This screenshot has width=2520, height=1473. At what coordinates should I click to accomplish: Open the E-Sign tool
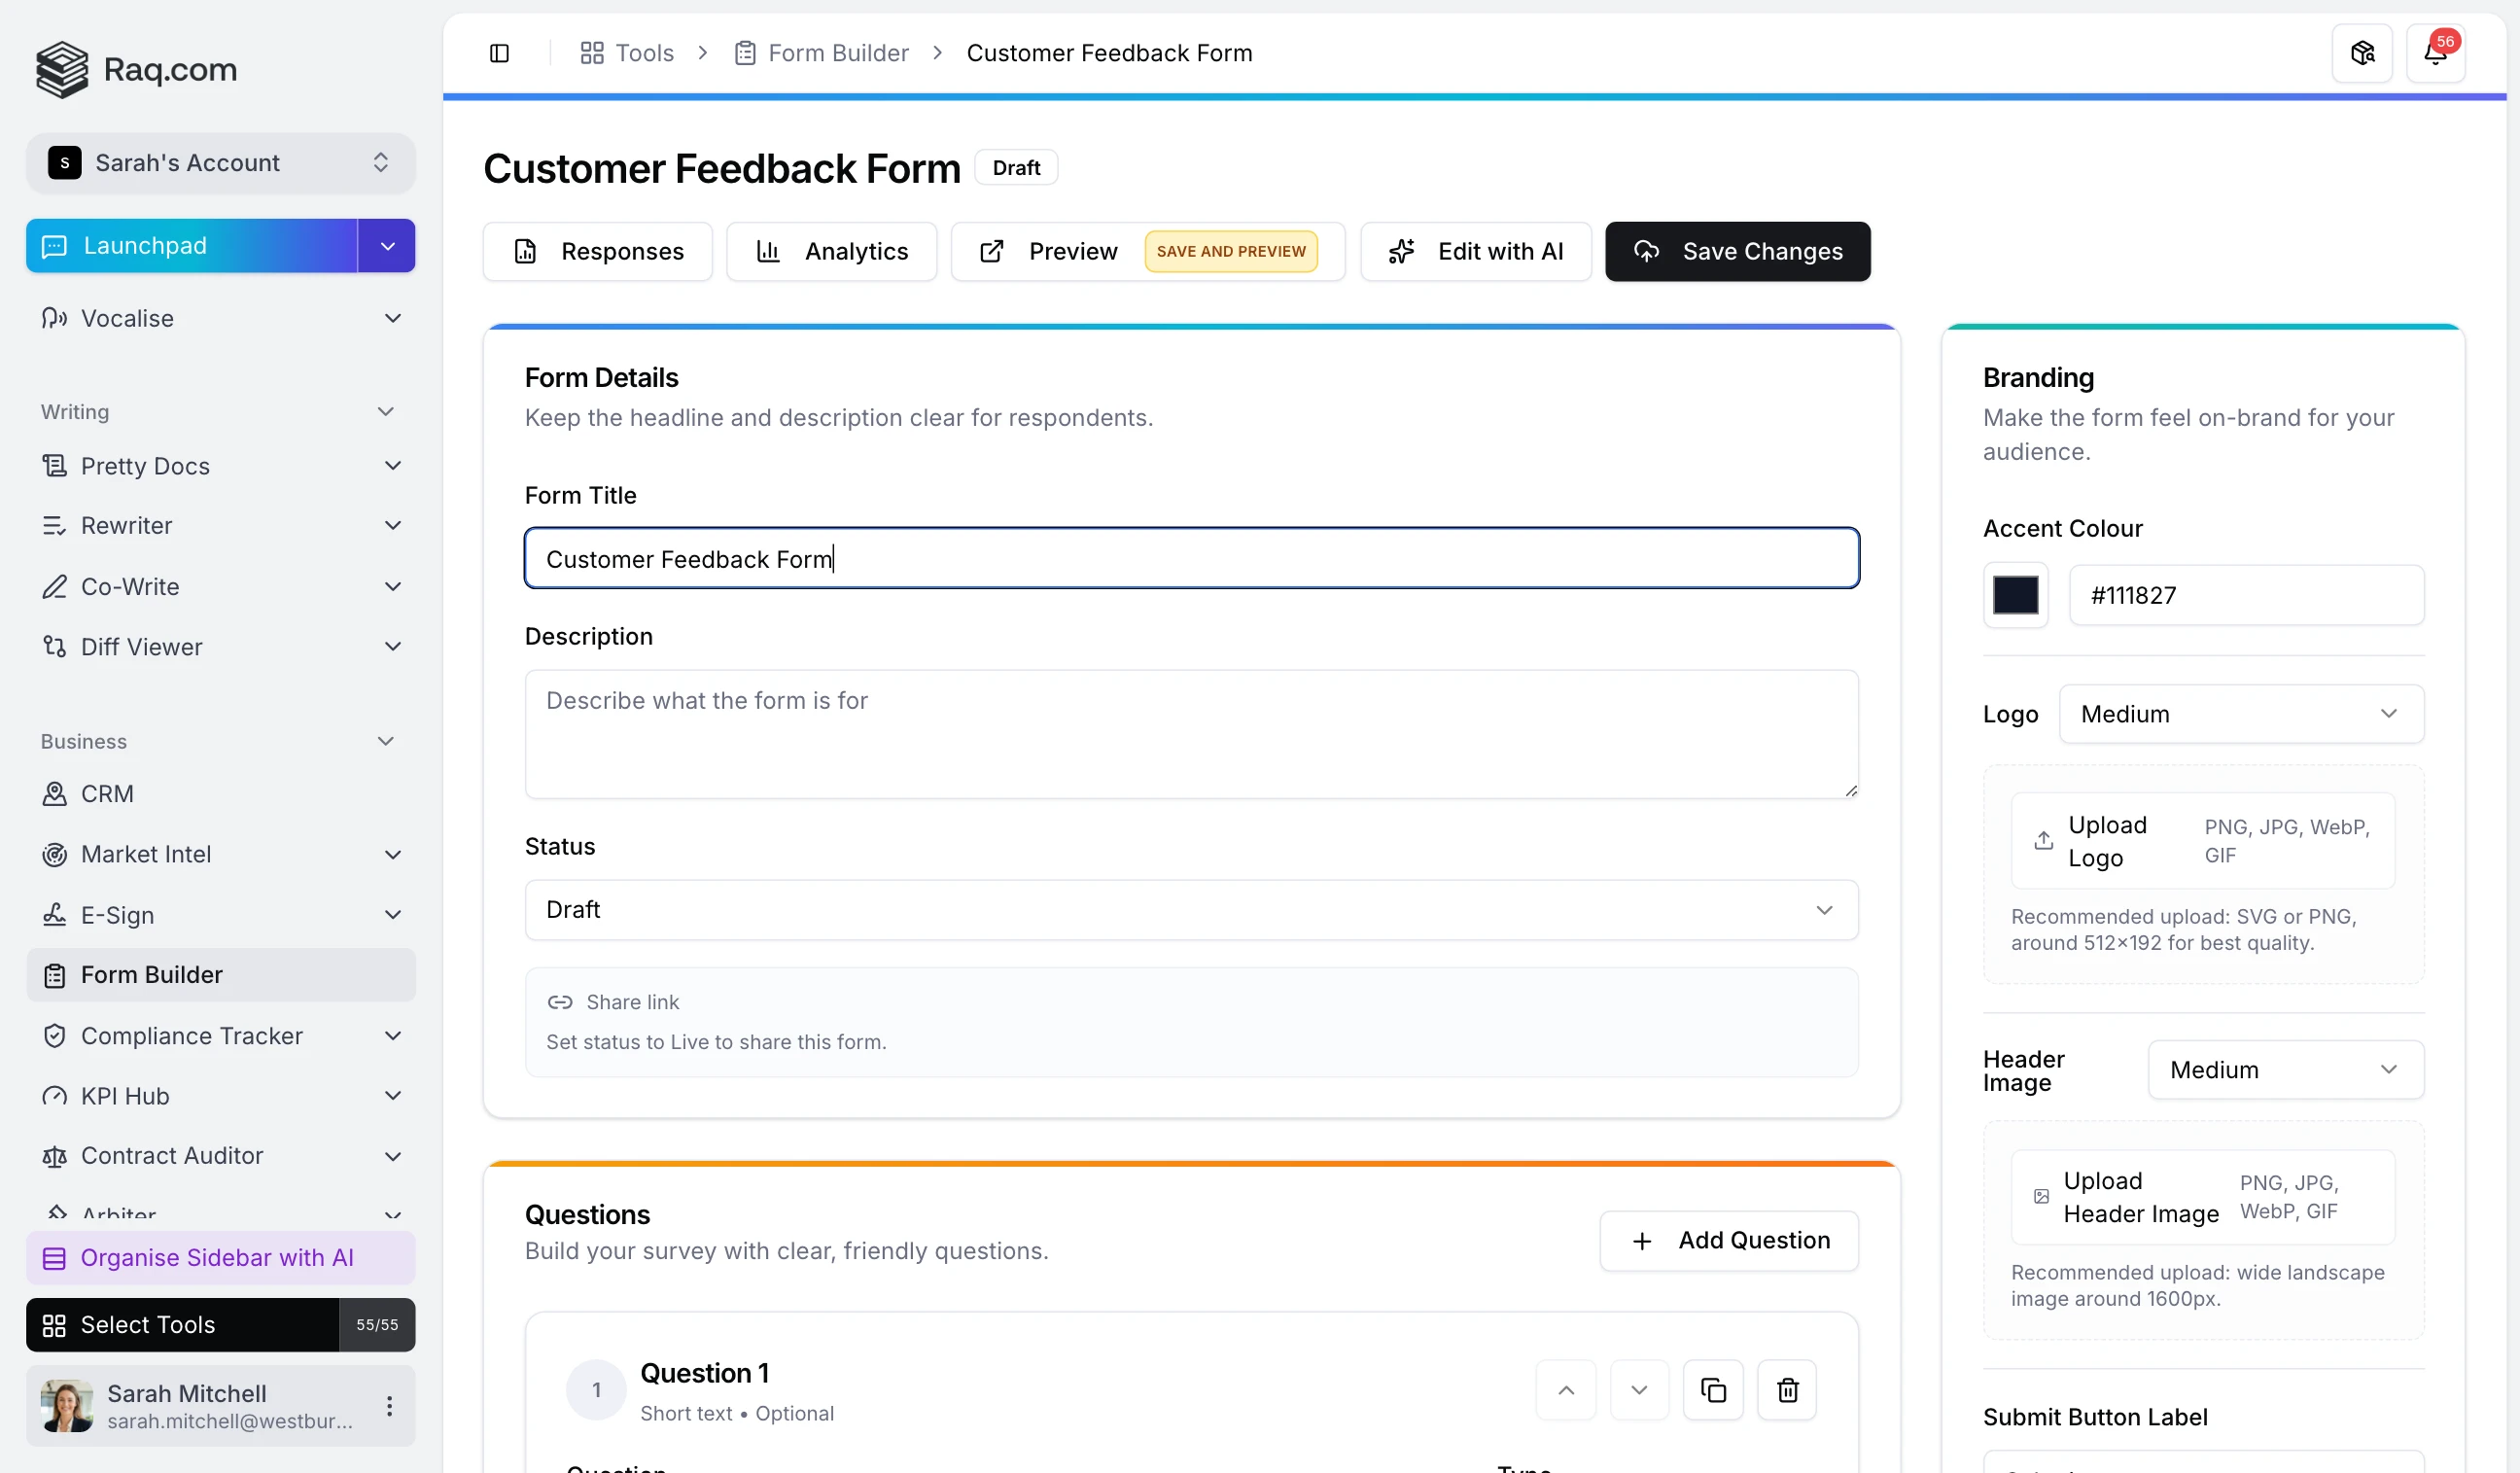(x=117, y=915)
